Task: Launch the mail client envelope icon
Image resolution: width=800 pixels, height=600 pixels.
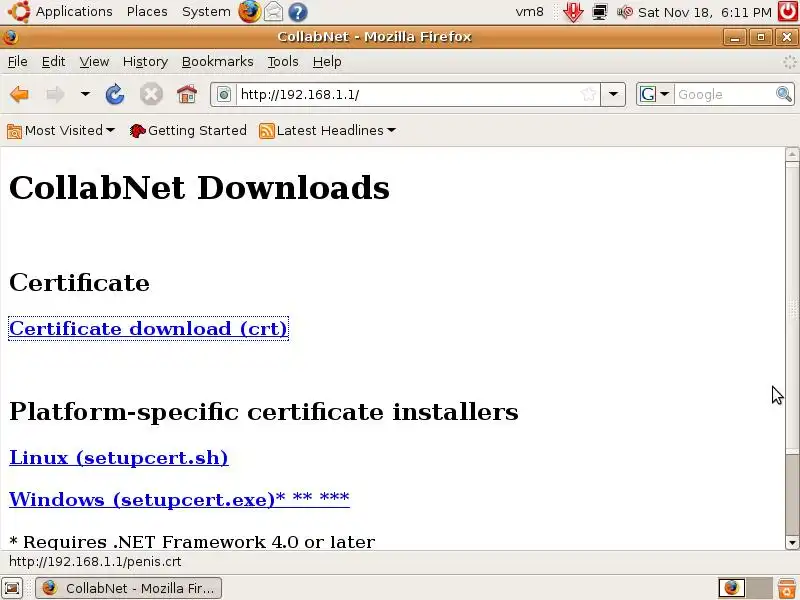Action: 273,12
